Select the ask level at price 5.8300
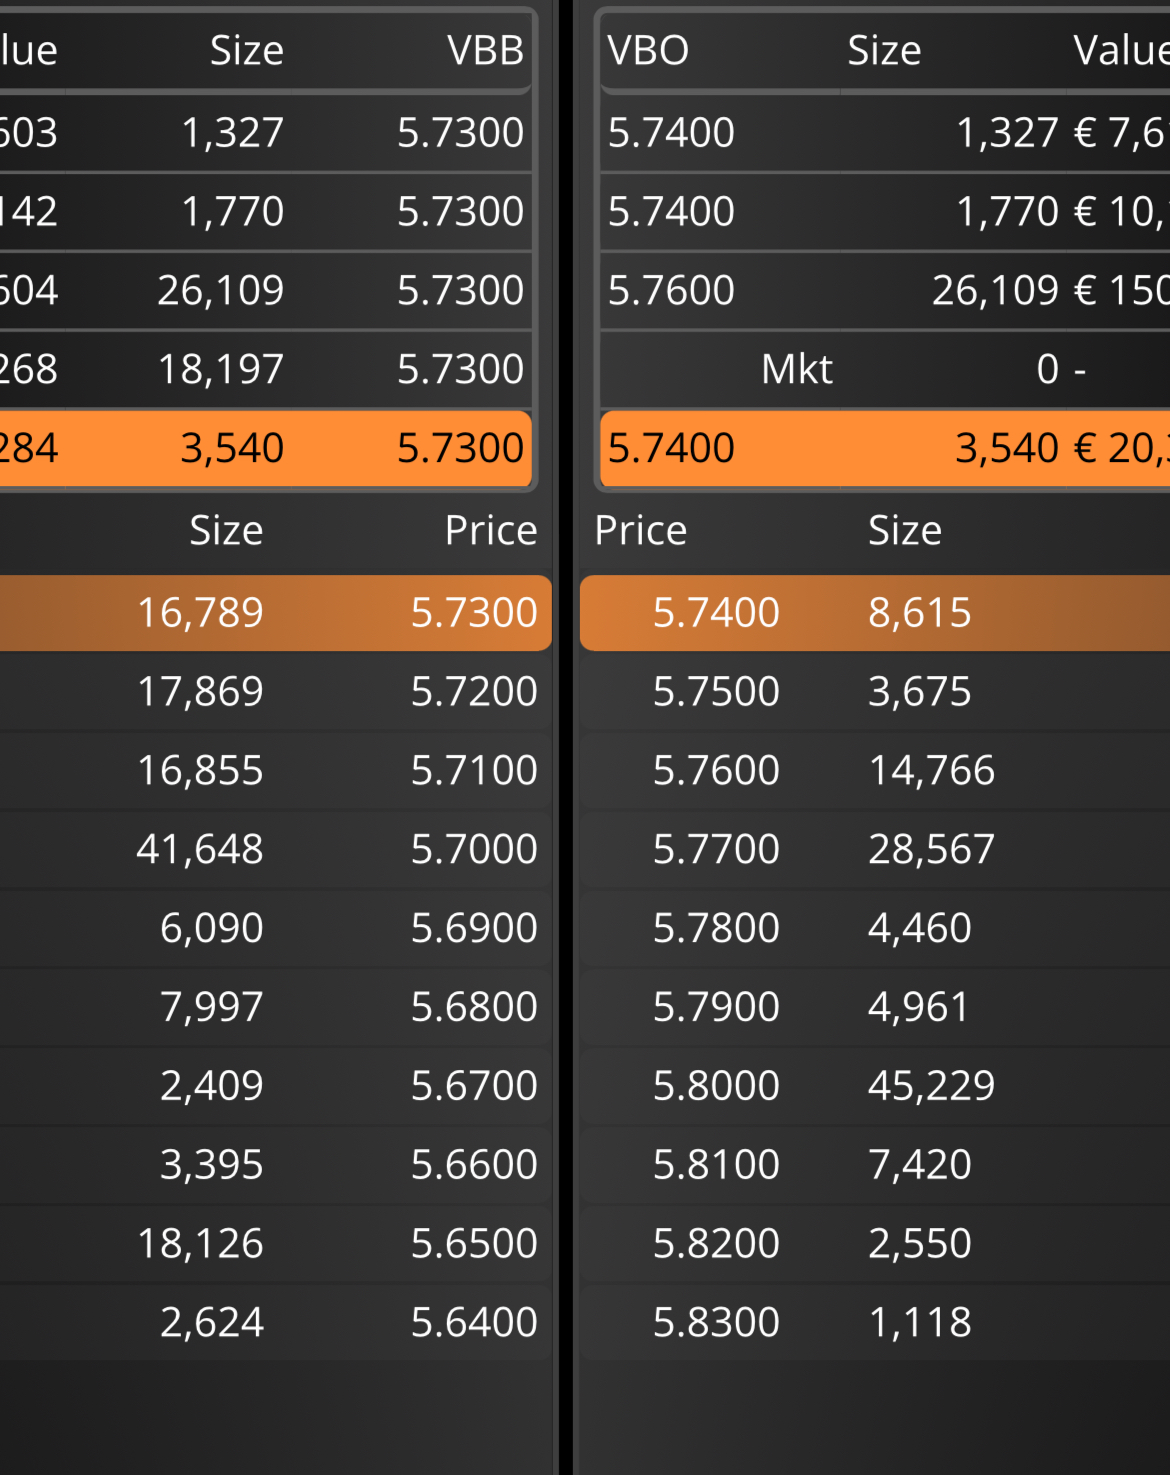 (875, 1322)
